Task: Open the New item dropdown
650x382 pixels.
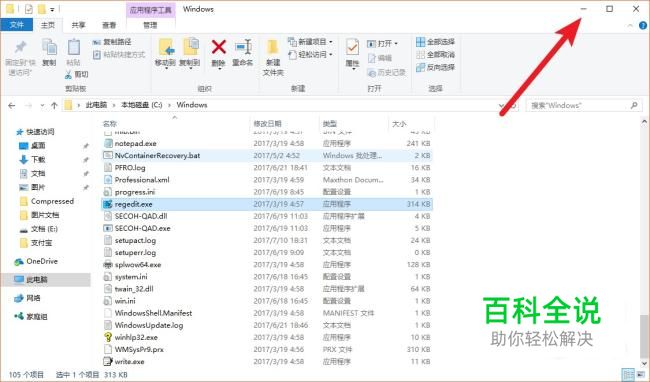Action: [310, 42]
